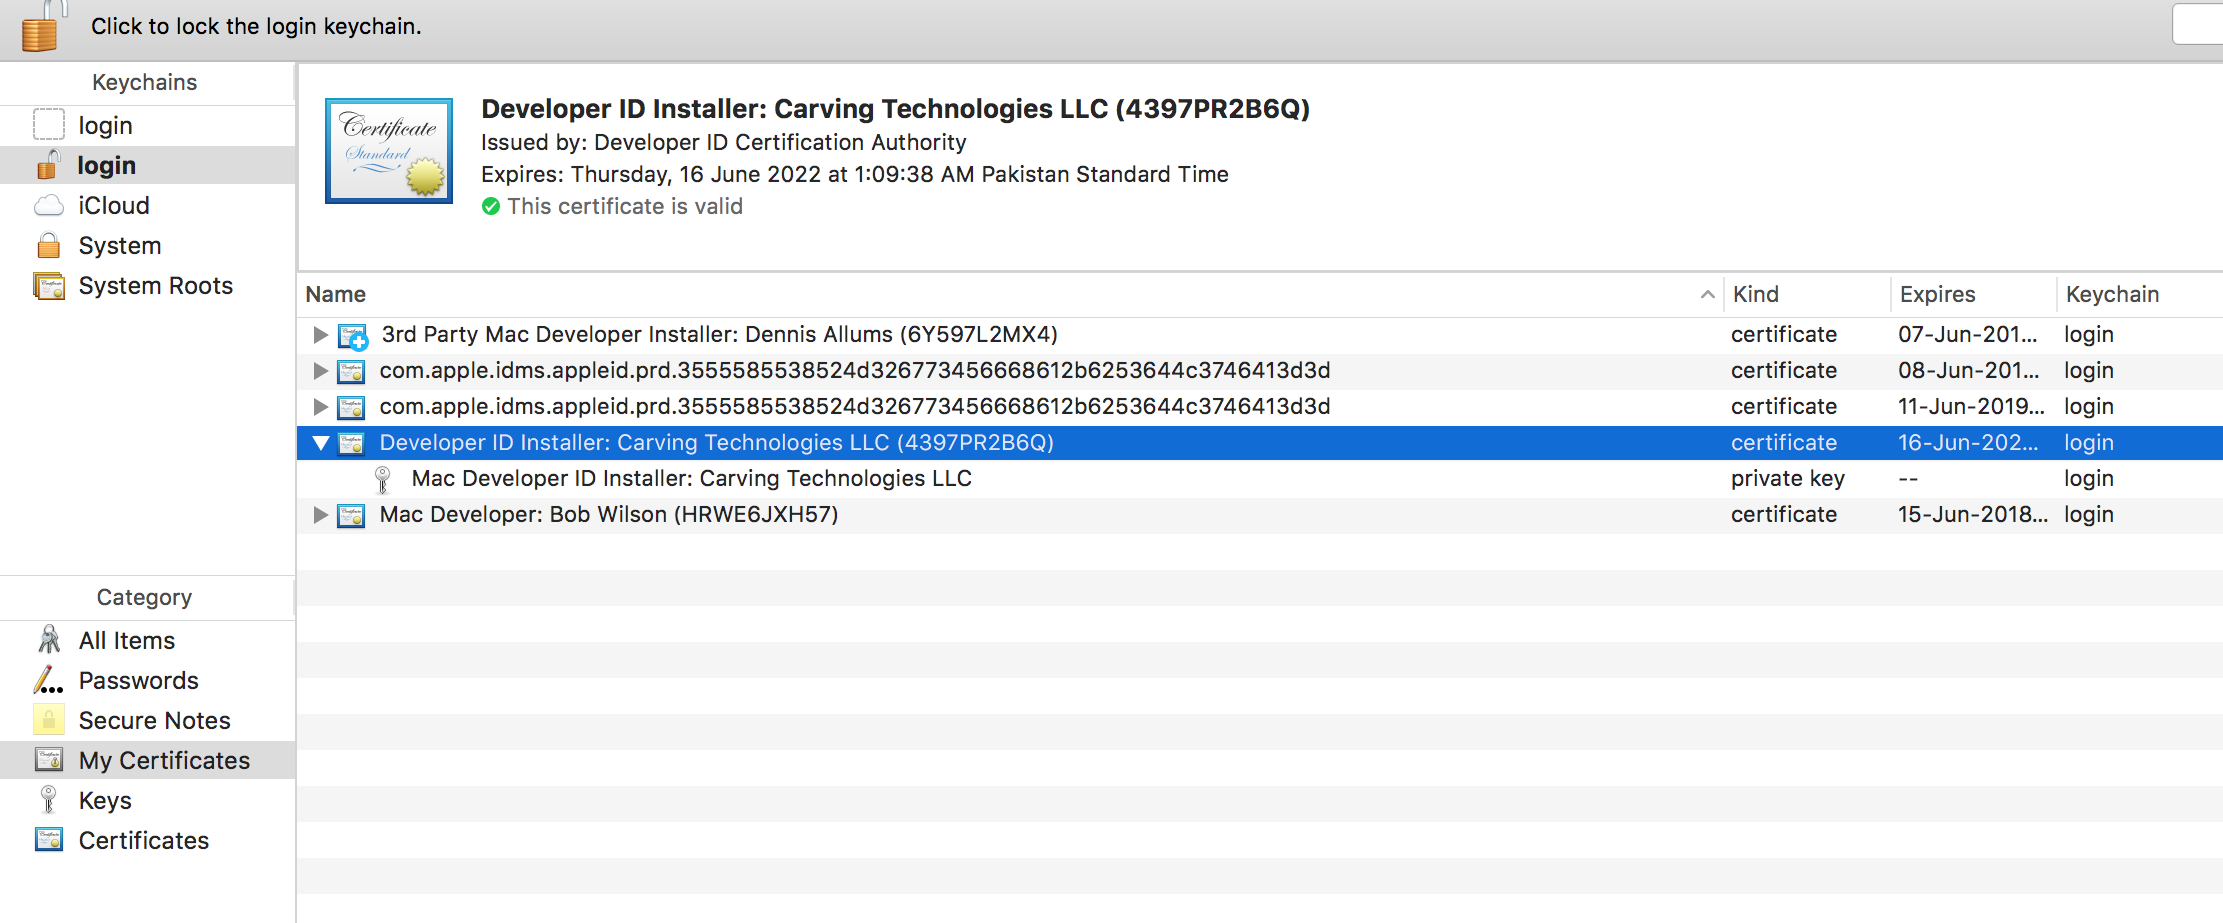Expand Mac Developer: Bob Wilson certificate
Image resolution: width=2223 pixels, height=923 pixels.
click(x=320, y=514)
